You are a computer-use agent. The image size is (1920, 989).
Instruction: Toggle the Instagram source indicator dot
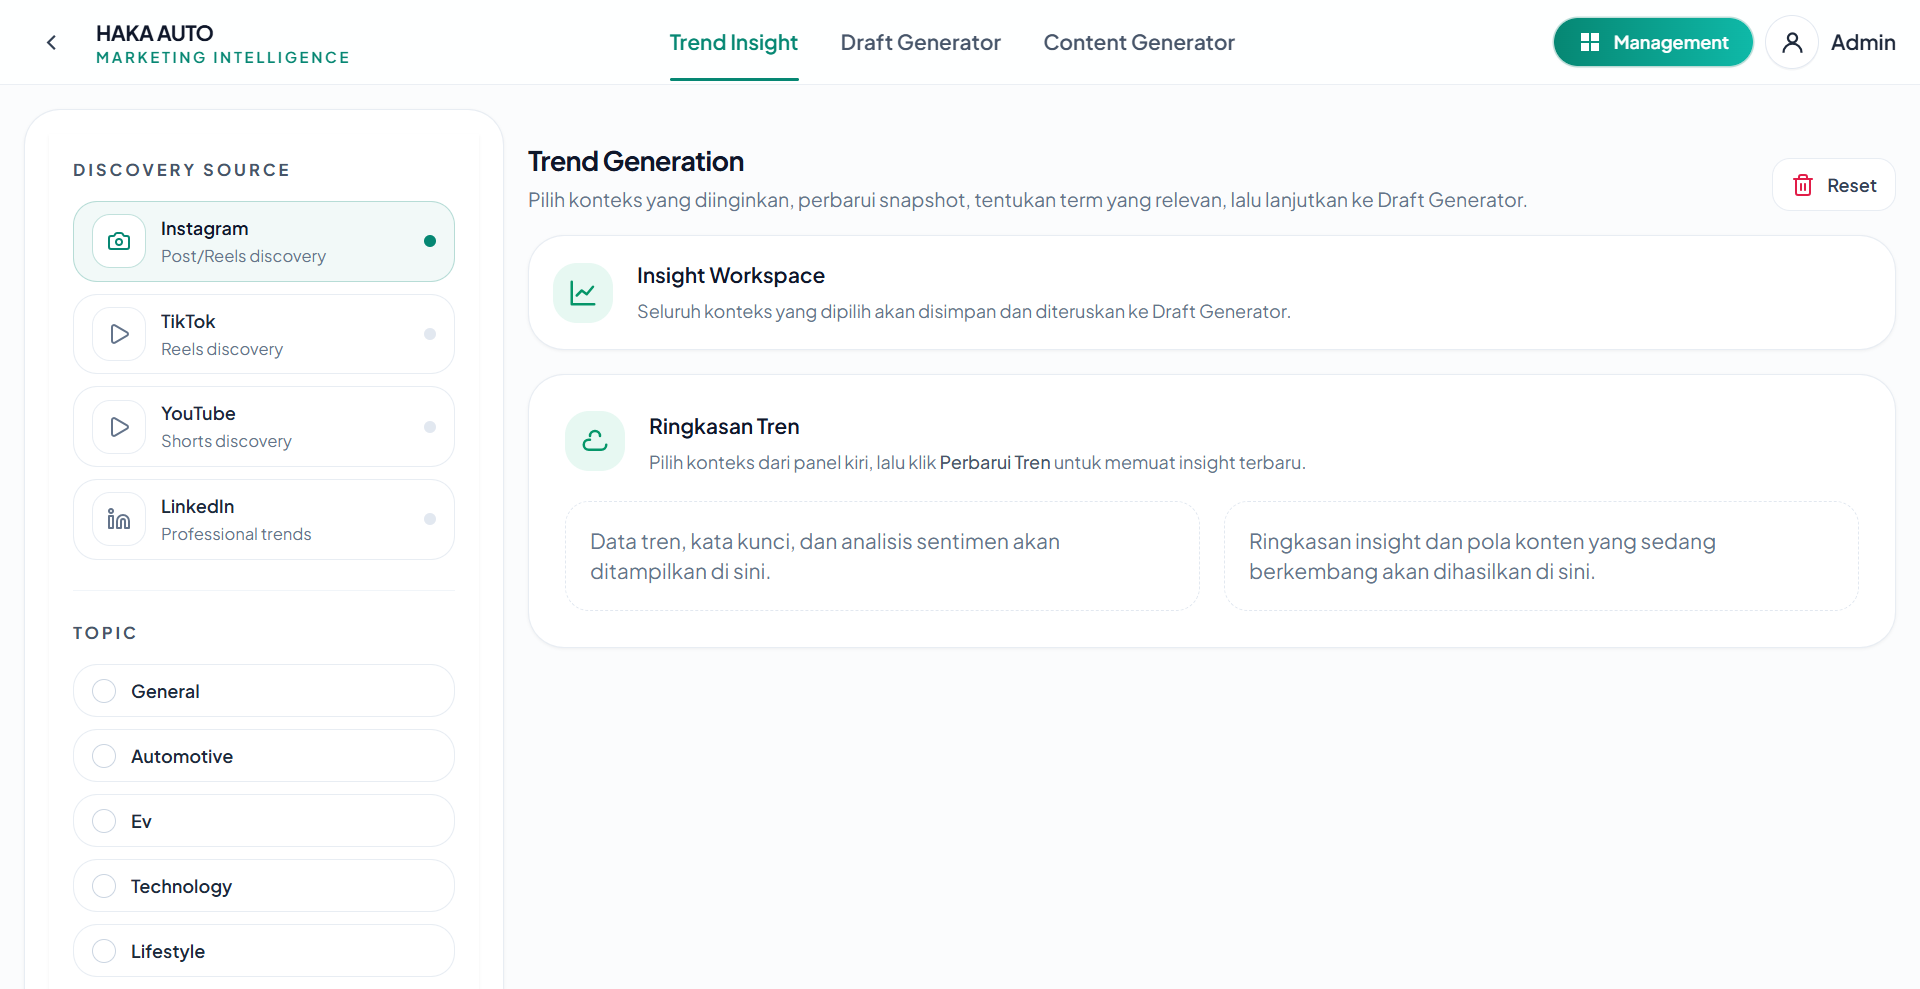430,241
